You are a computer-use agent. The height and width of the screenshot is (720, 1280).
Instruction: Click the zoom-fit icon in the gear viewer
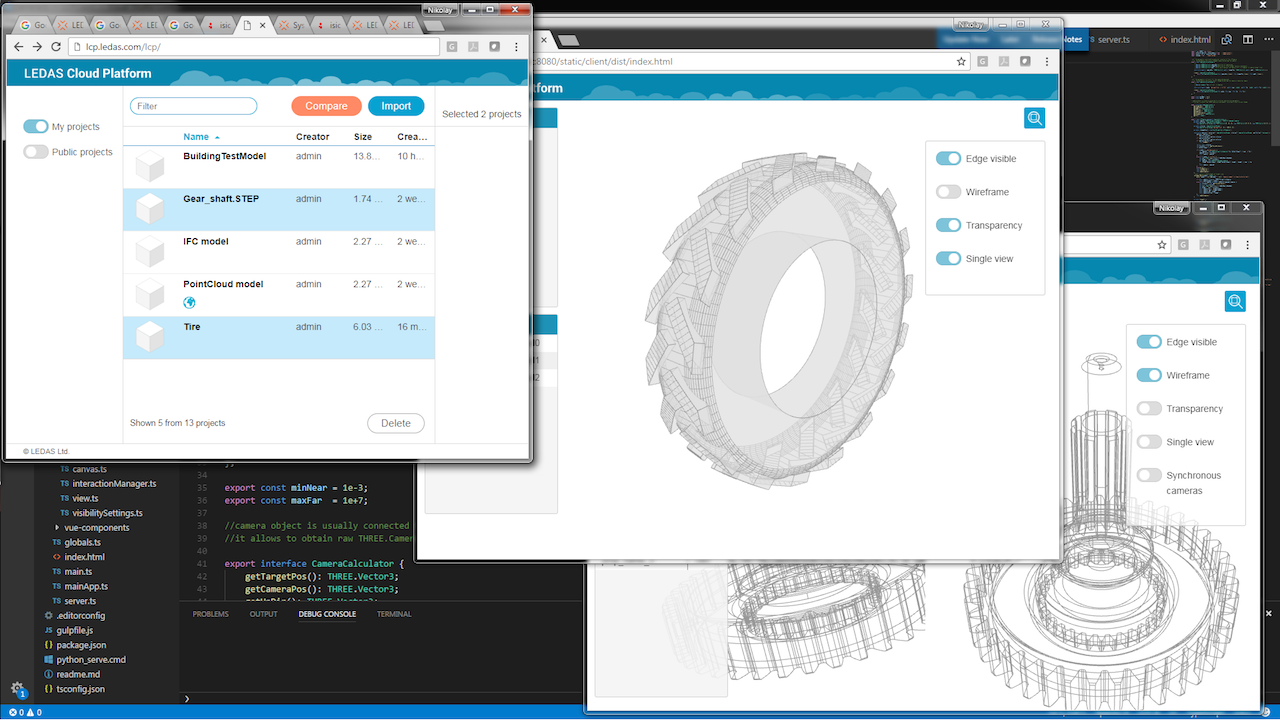[1235, 302]
